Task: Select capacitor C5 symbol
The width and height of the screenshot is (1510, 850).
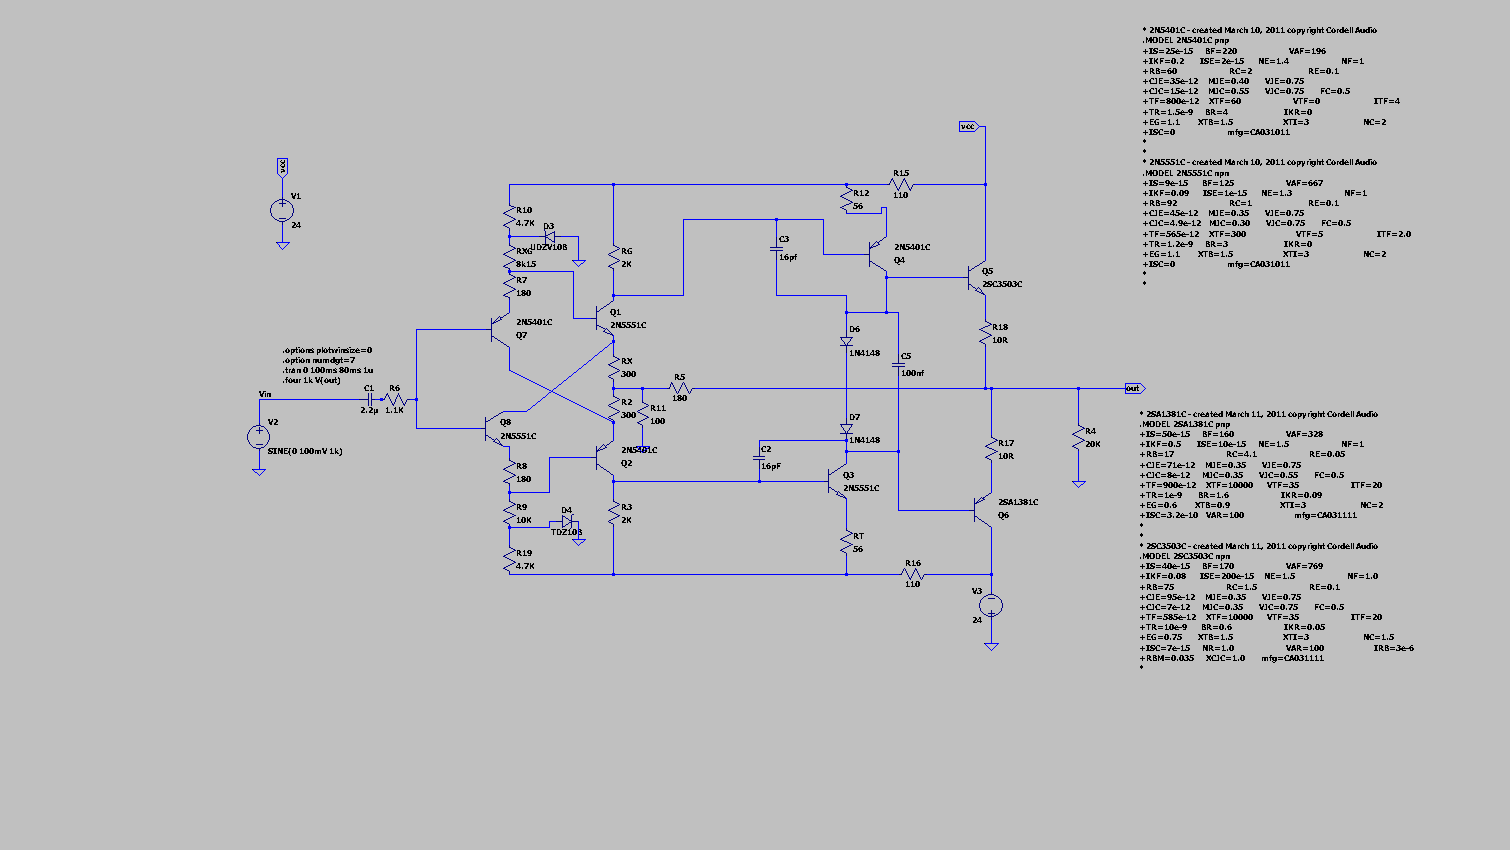Action: [x=898, y=365]
